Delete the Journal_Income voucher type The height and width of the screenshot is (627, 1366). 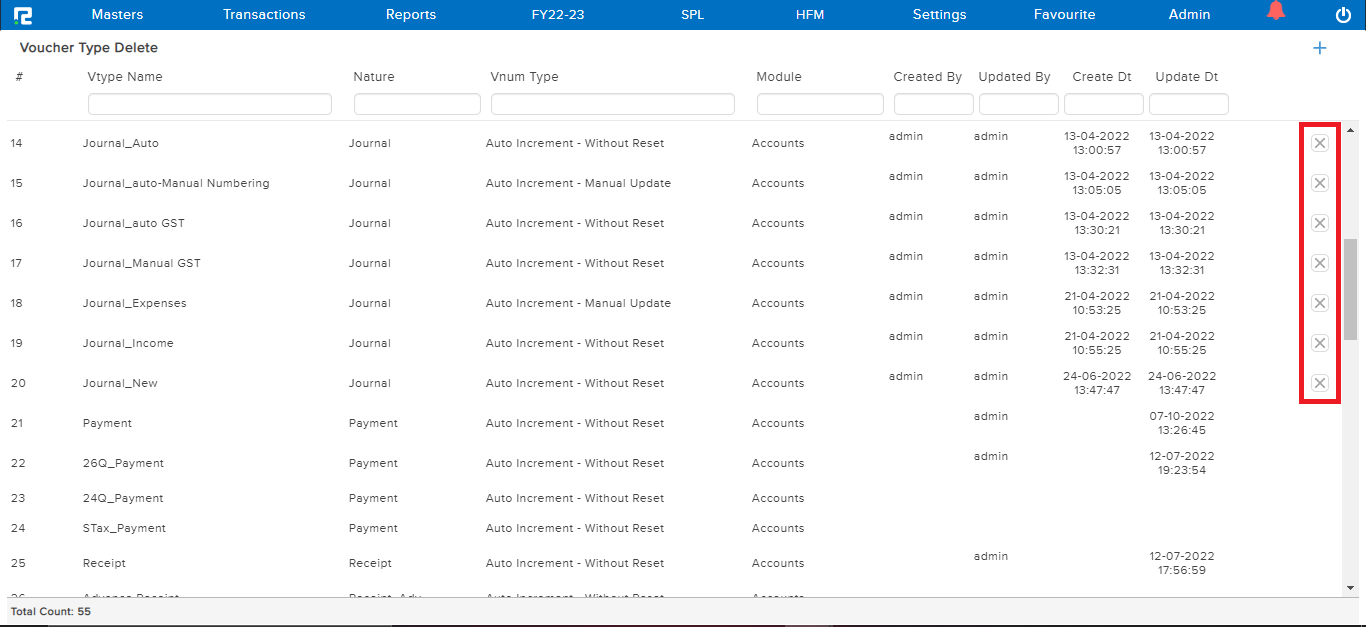[1320, 343]
